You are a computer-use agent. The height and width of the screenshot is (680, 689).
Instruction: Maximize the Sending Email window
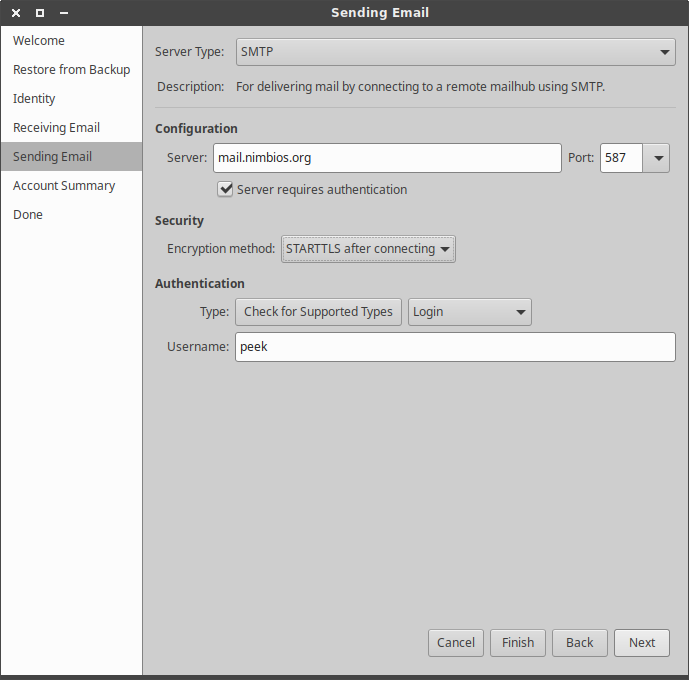(x=40, y=13)
